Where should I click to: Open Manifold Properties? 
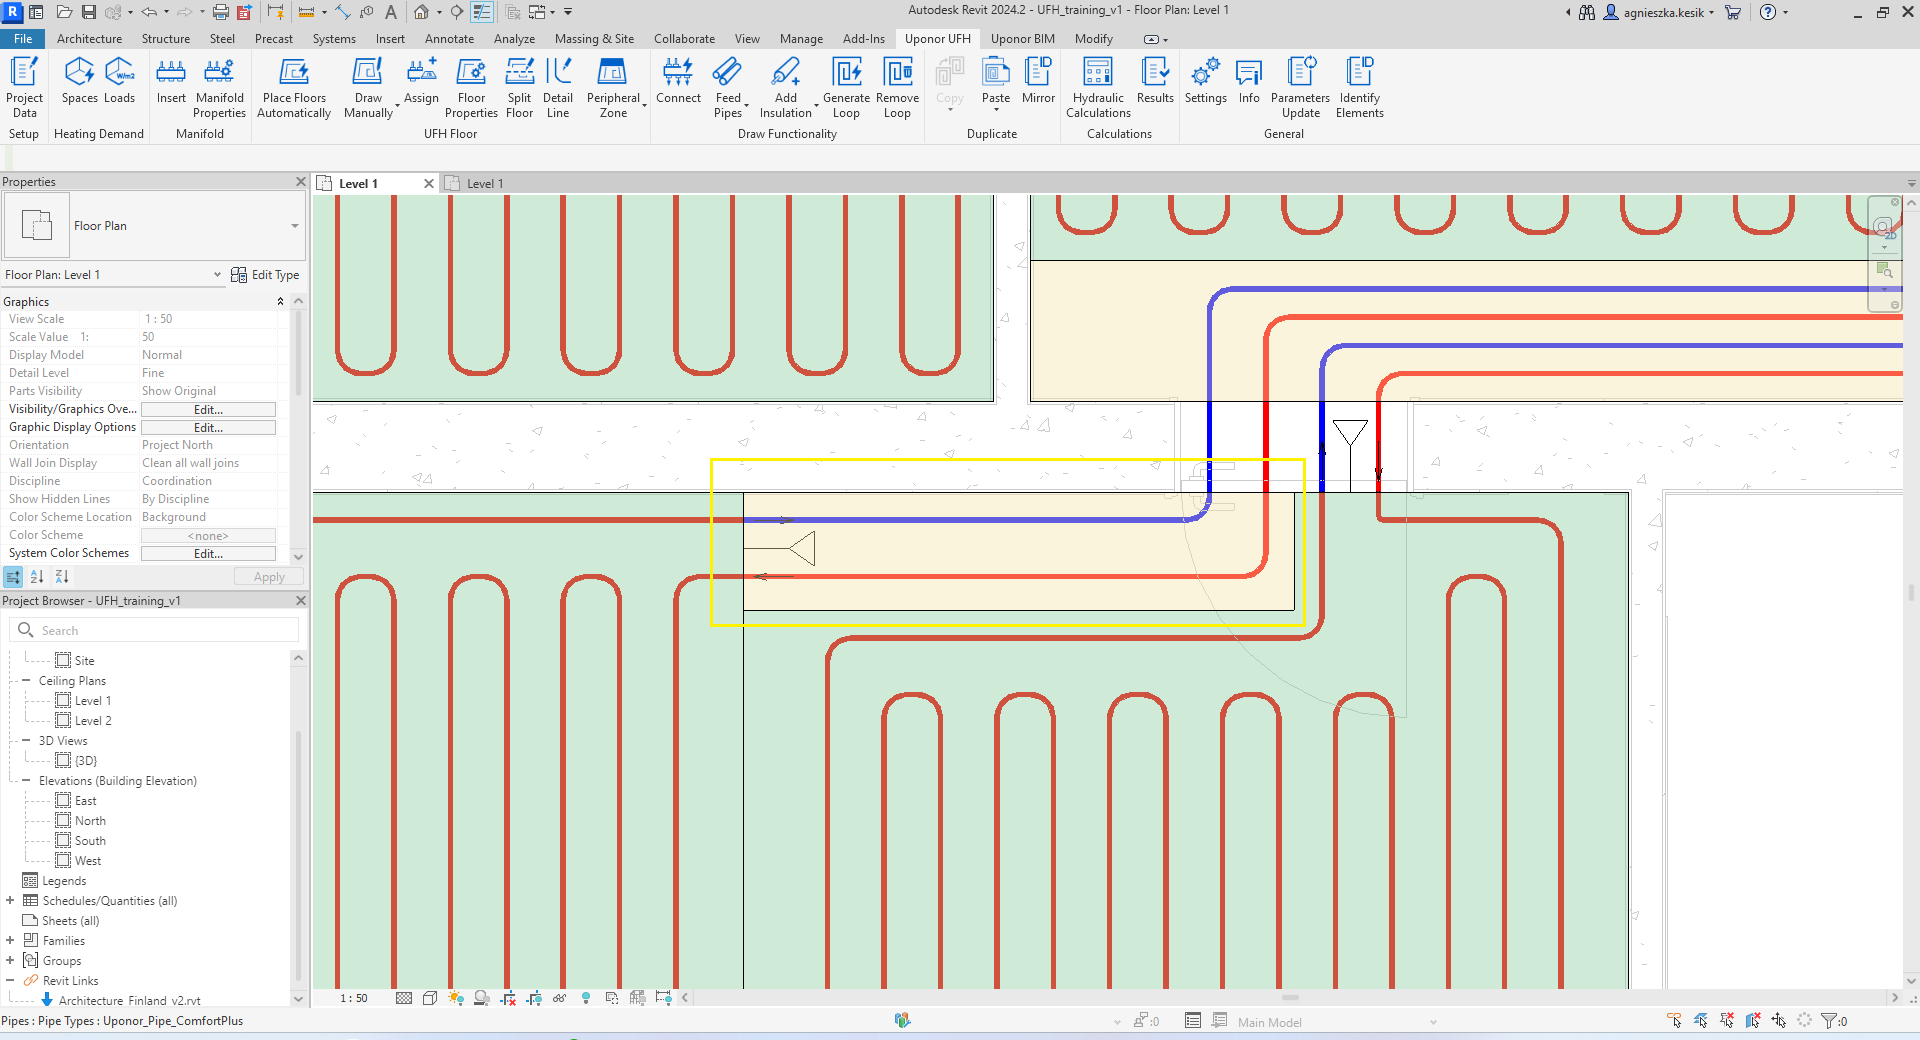(x=220, y=87)
